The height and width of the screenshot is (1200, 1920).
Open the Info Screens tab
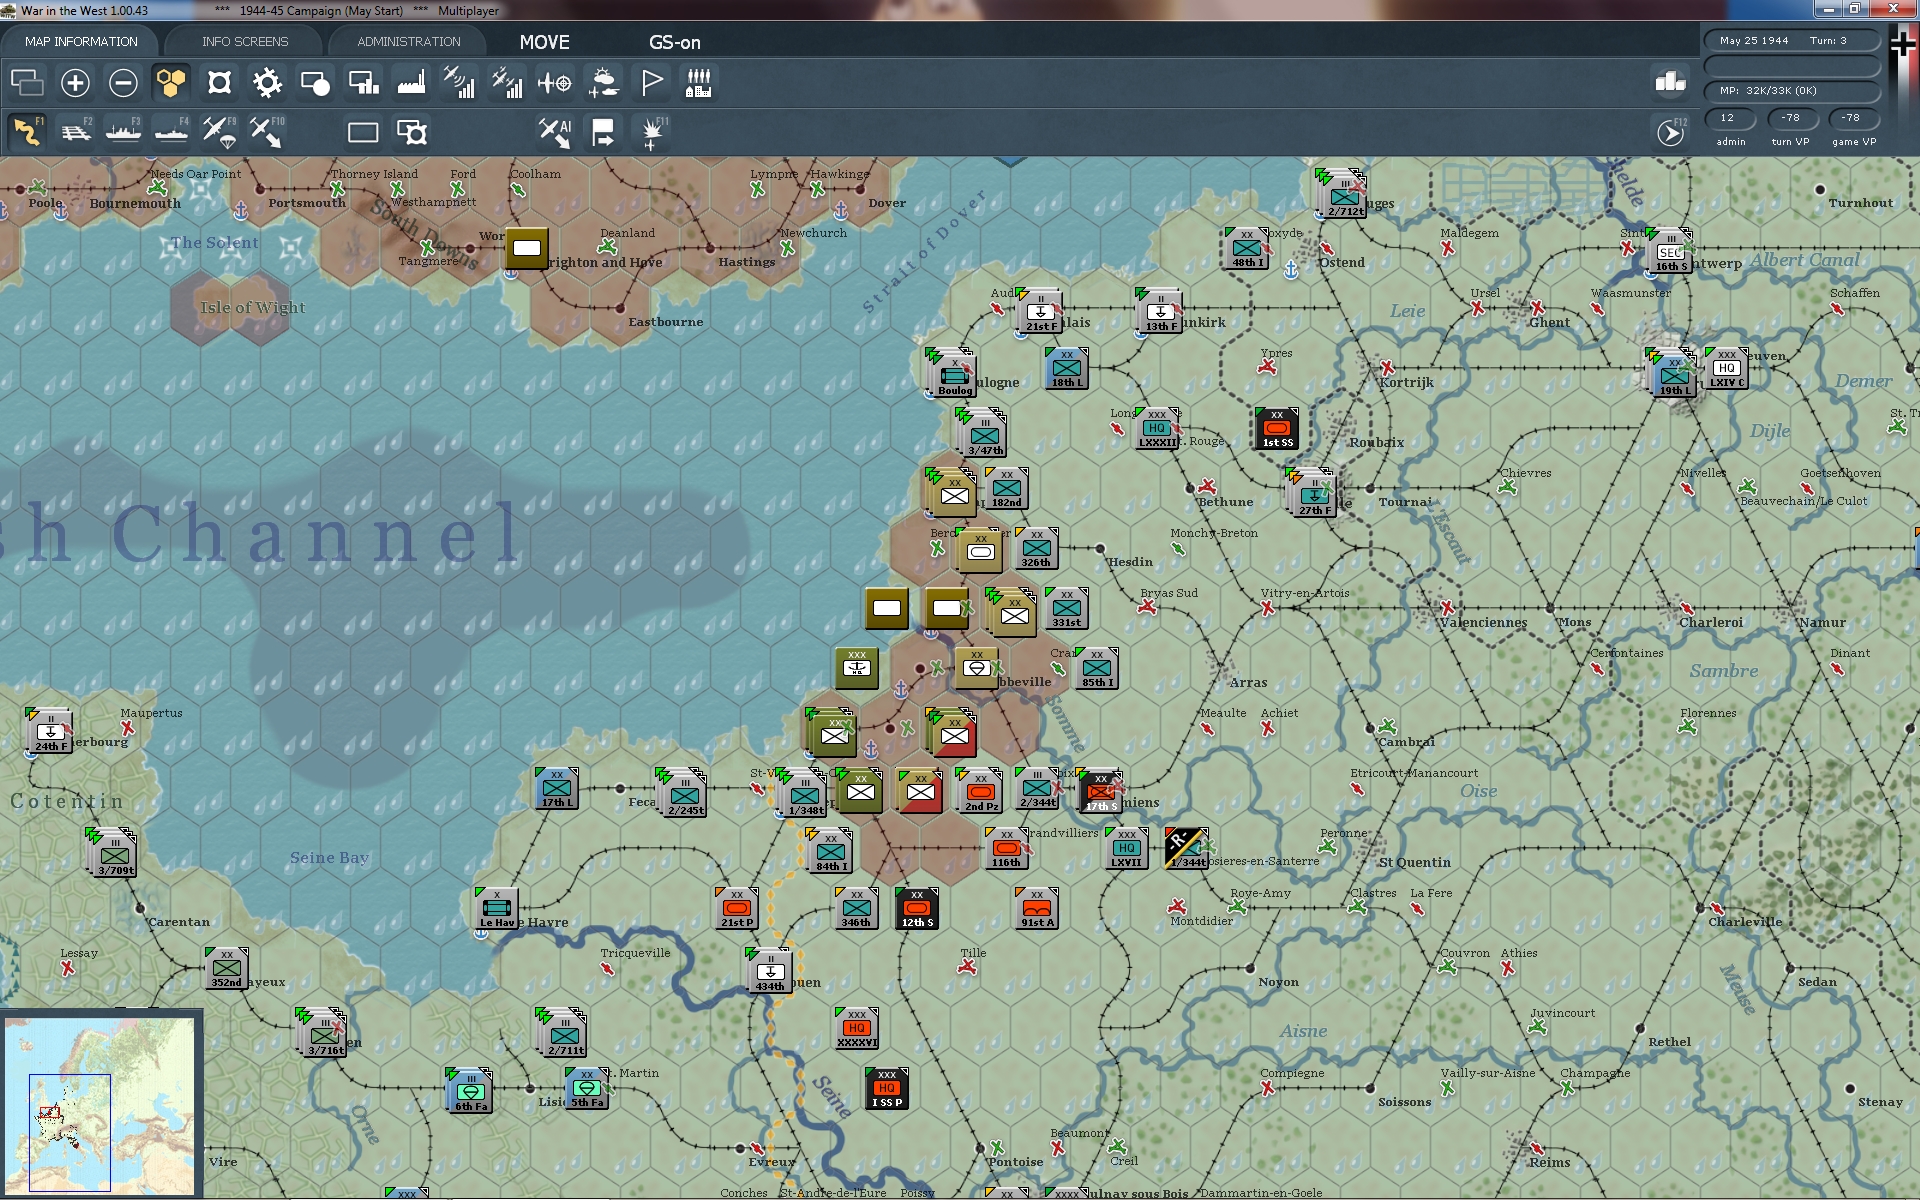[245, 42]
